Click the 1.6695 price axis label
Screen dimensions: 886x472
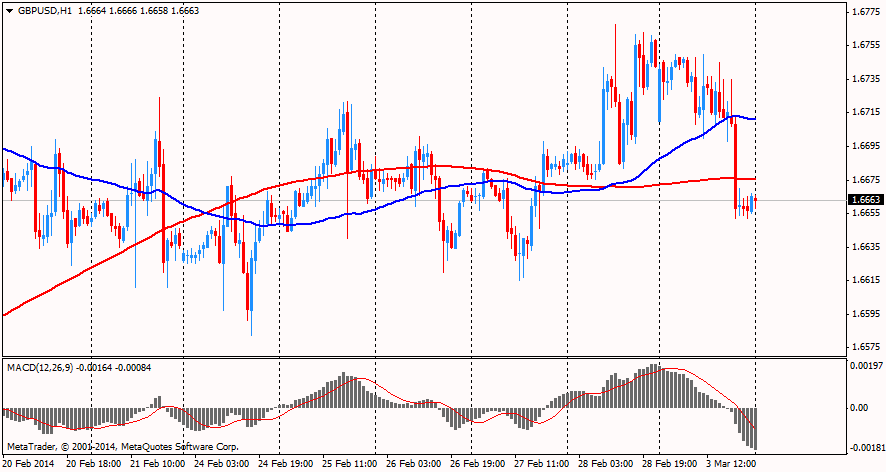(x=865, y=146)
